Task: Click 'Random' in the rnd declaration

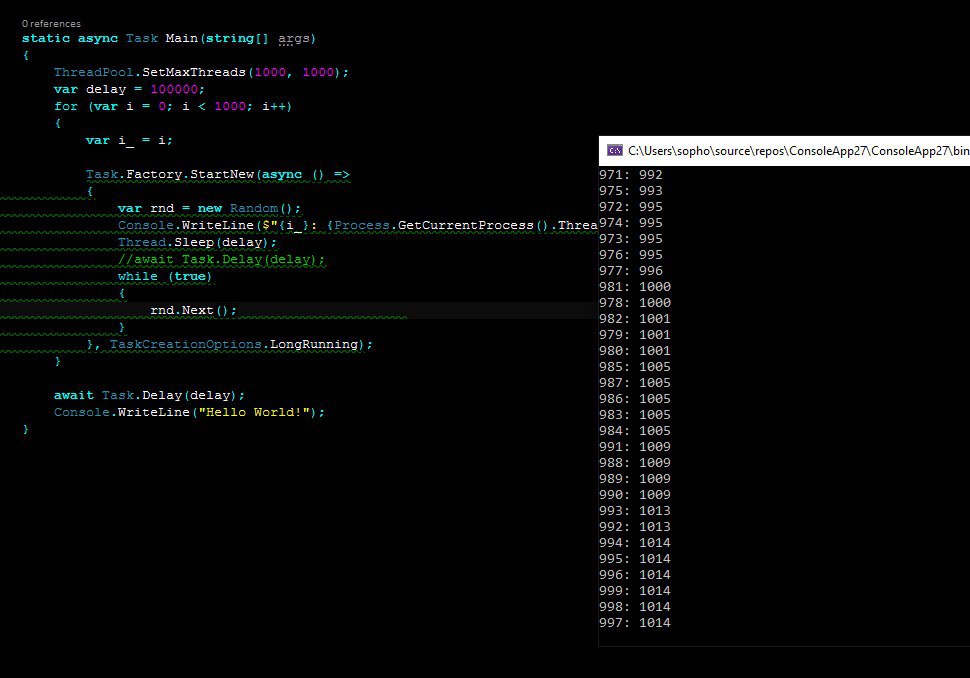Action: pos(254,208)
